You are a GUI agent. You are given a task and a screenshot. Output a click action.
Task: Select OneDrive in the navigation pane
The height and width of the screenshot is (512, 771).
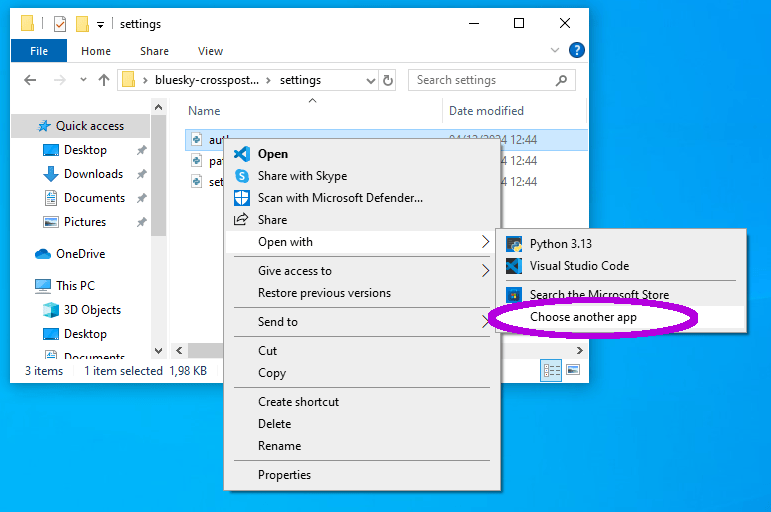[x=80, y=254]
